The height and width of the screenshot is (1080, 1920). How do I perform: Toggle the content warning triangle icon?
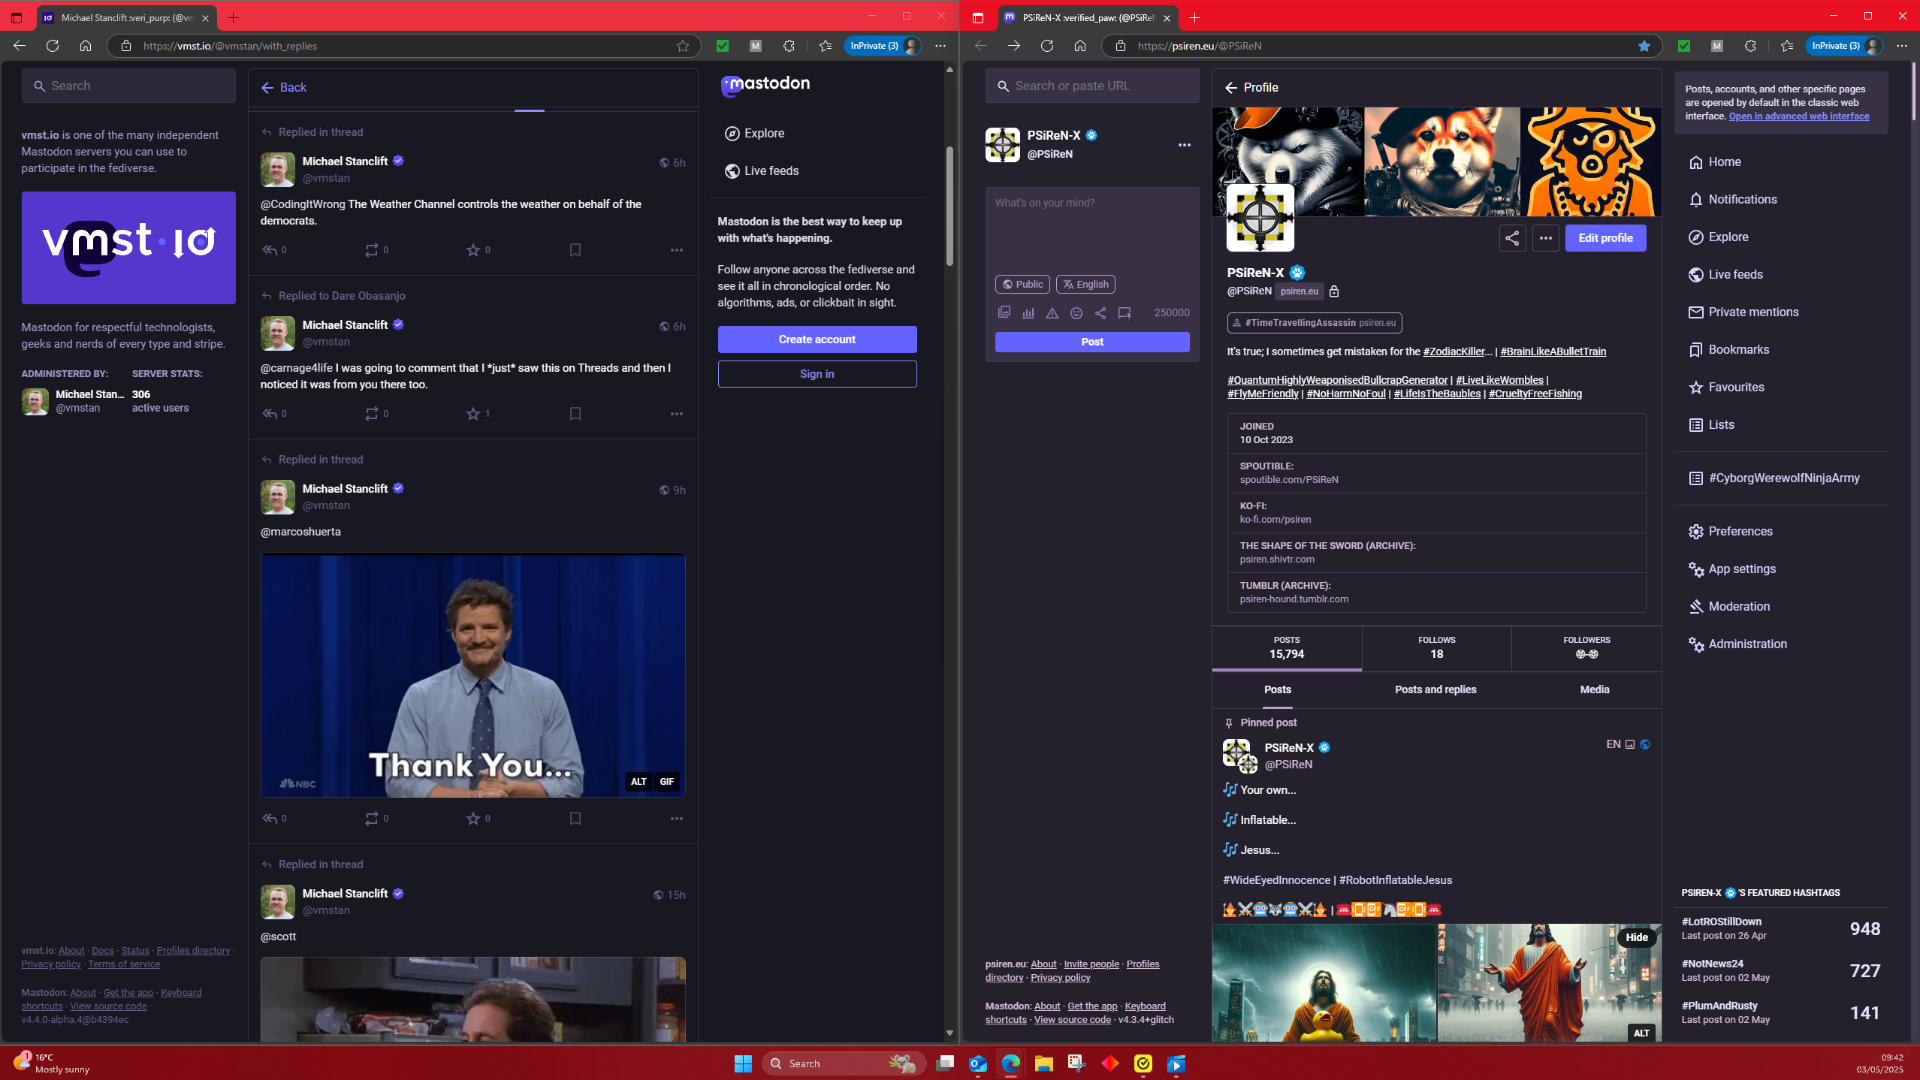pos(1052,313)
